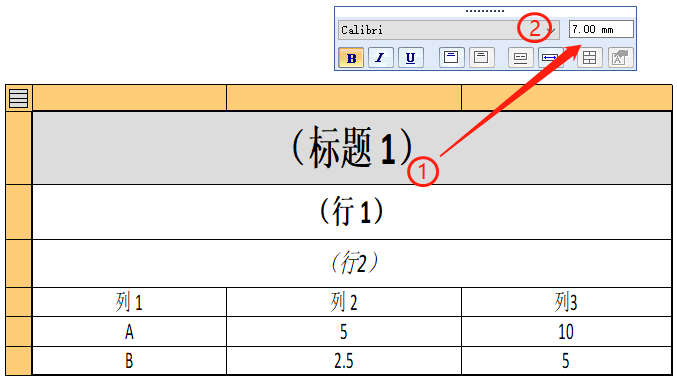Toggle Bold formatting button
Viewport: 677px width, 382px height.
[x=351, y=58]
